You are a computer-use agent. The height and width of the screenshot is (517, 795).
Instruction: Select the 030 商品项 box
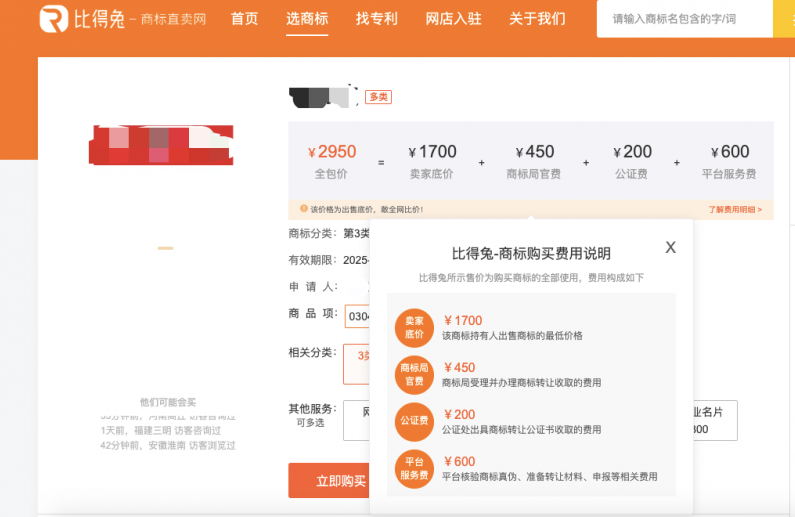357,316
